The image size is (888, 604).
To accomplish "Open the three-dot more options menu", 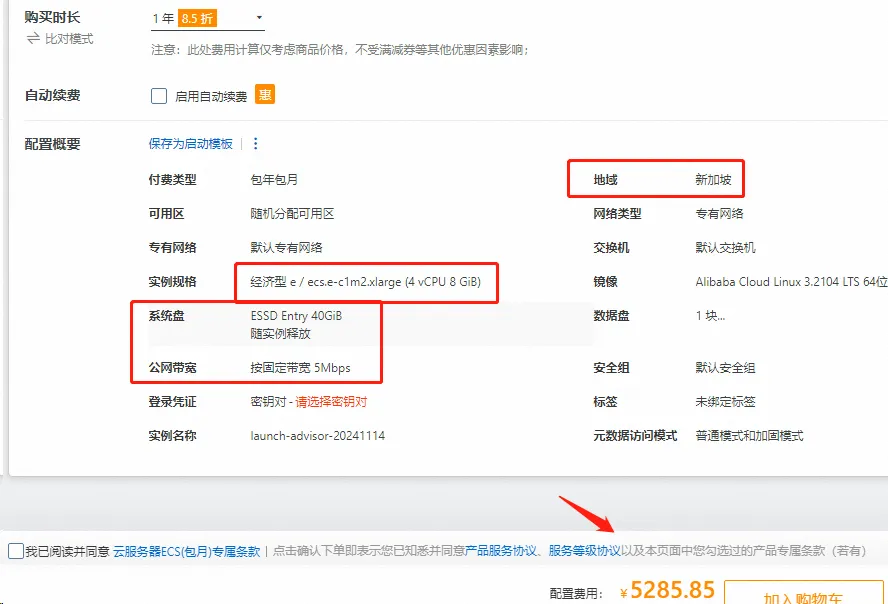I will pos(255,144).
